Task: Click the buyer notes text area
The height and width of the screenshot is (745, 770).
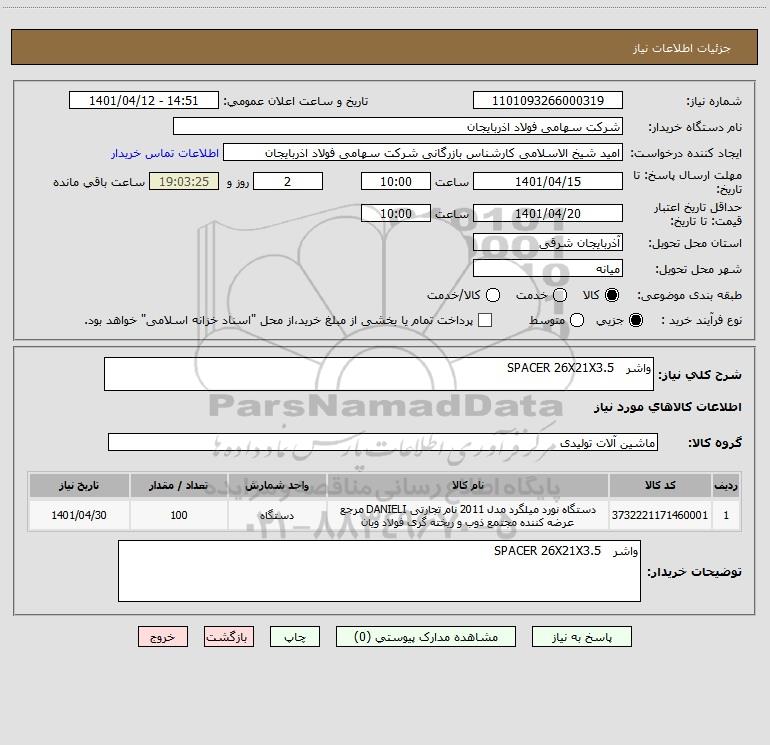Action: [x=379, y=571]
